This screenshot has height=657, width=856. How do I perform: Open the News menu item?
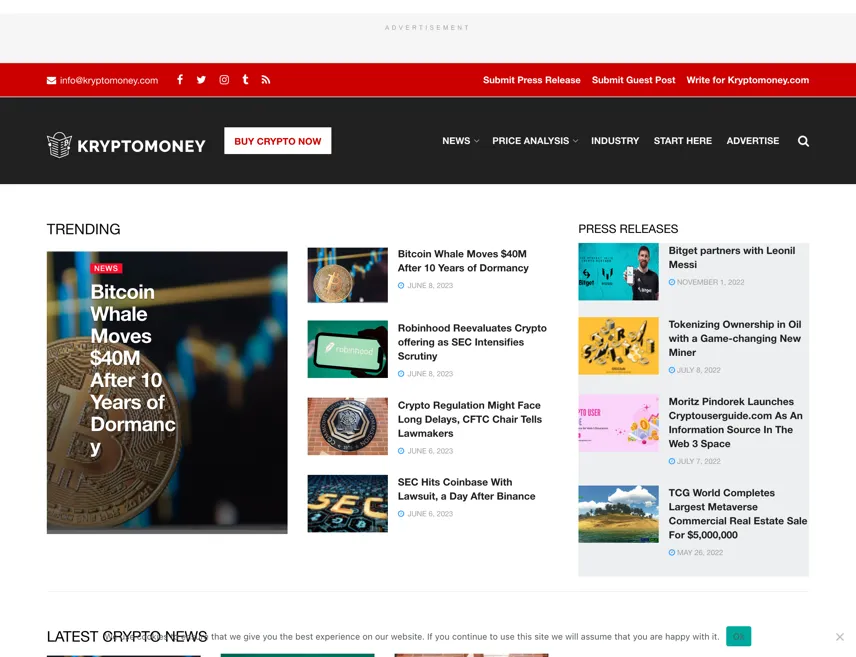pyautogui.click(x=456, y=141)
